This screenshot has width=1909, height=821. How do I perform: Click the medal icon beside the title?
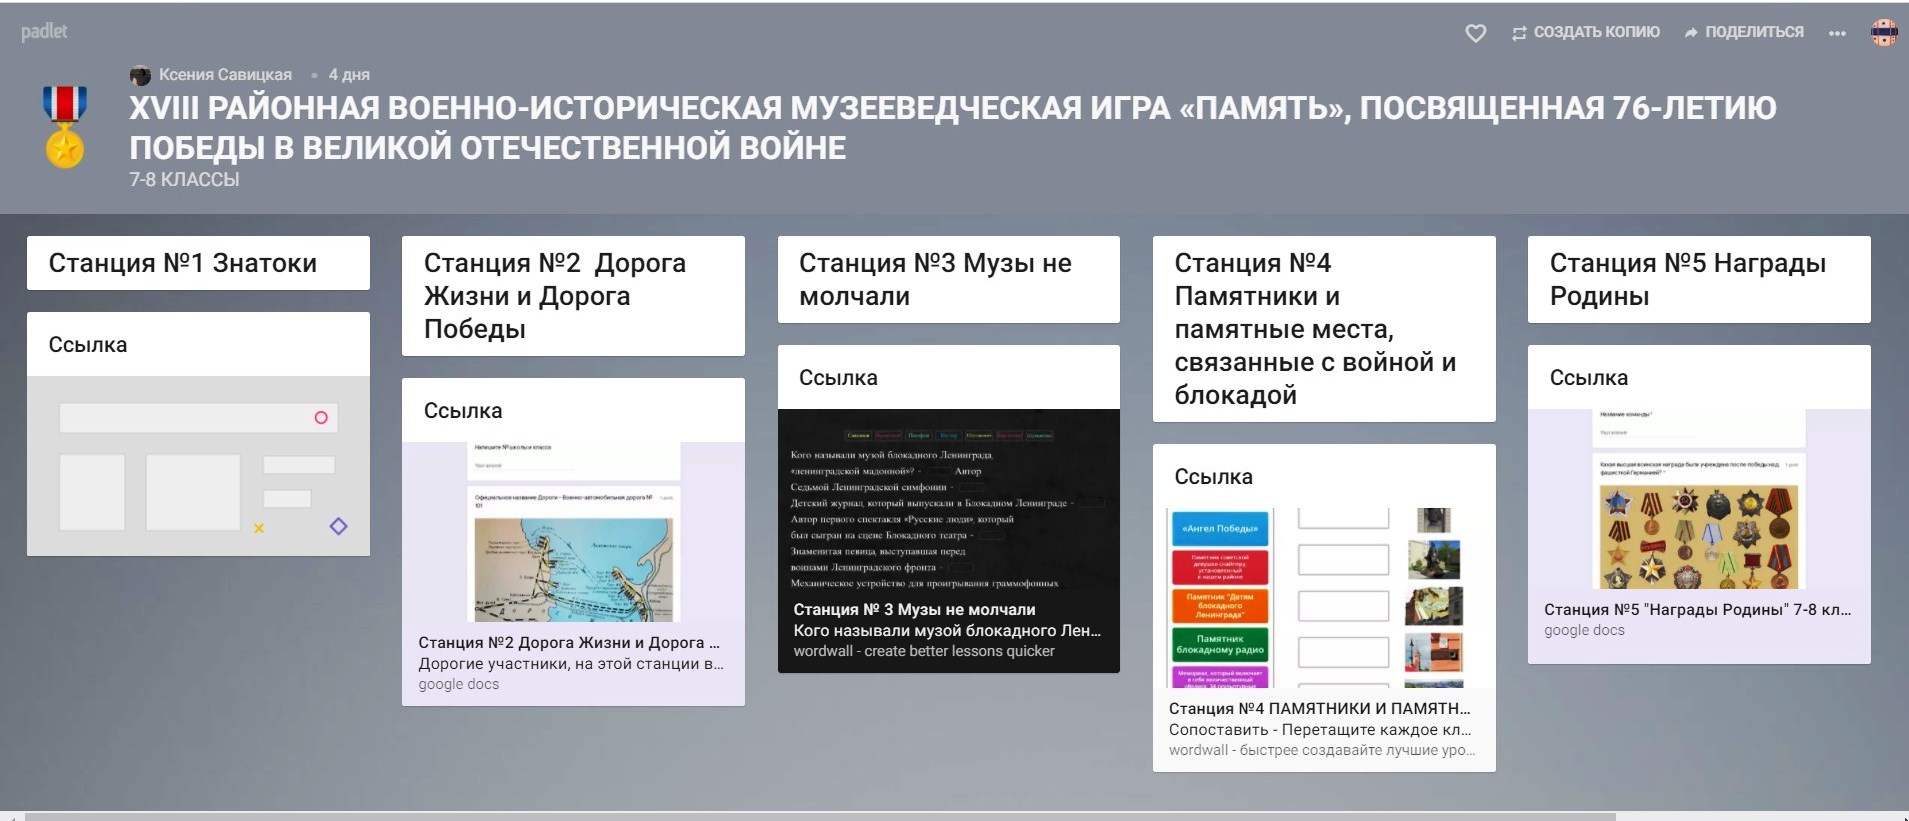click(65, 127)
